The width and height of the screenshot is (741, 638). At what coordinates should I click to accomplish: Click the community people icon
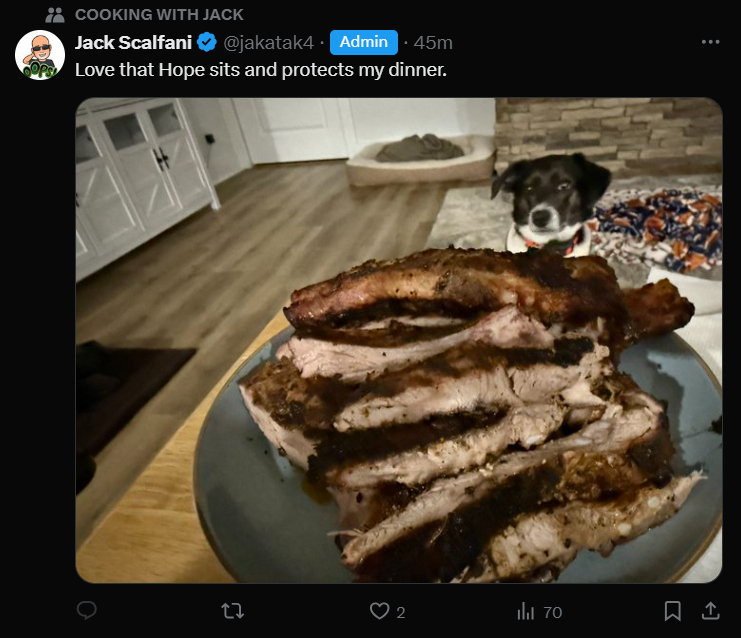tap(55, 15)
